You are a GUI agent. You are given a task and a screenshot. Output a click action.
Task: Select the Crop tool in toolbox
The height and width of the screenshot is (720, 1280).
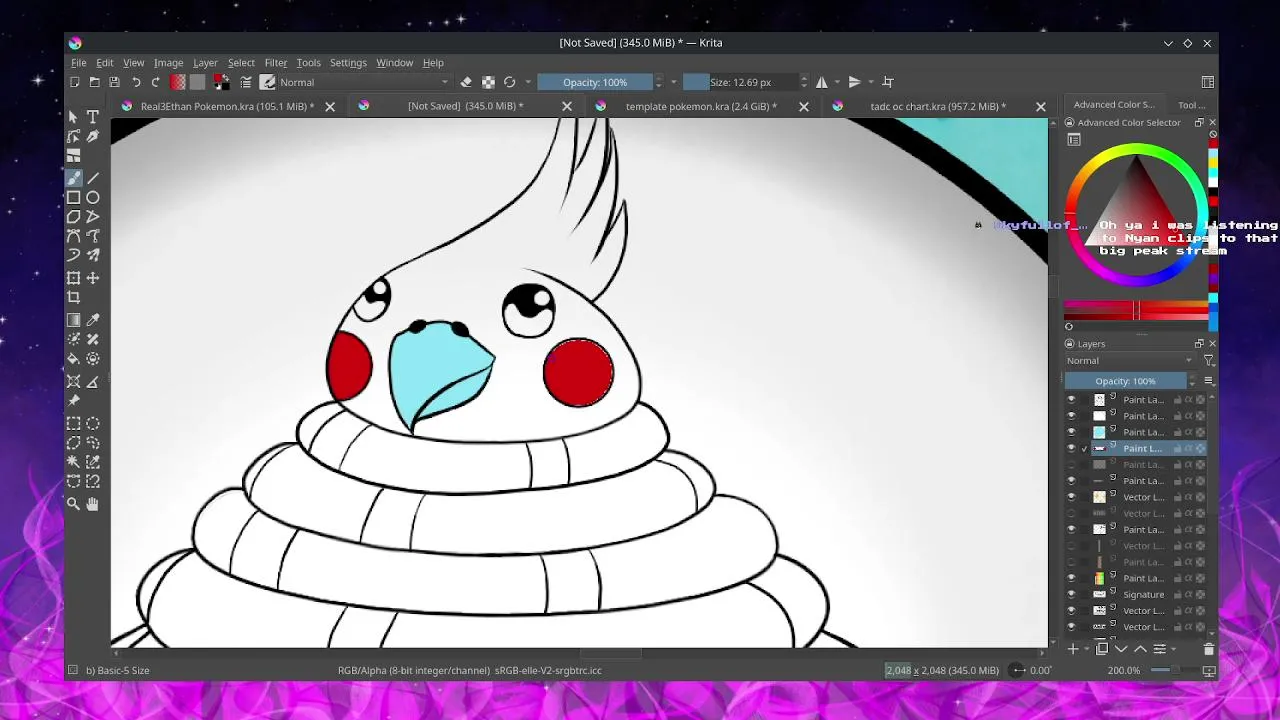pyautogui.click(x=73, y=297)
